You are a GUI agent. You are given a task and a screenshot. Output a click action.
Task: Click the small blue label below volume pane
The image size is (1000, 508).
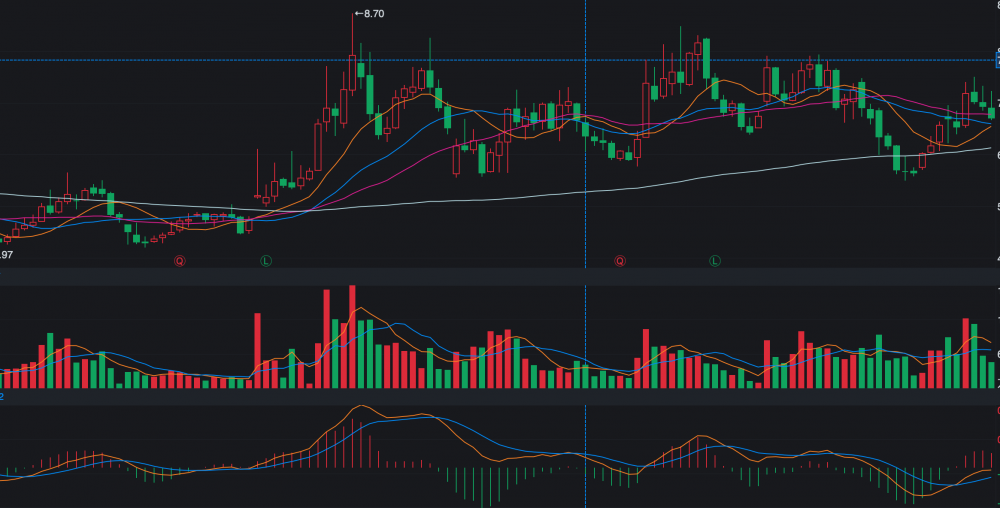[2, 397]
